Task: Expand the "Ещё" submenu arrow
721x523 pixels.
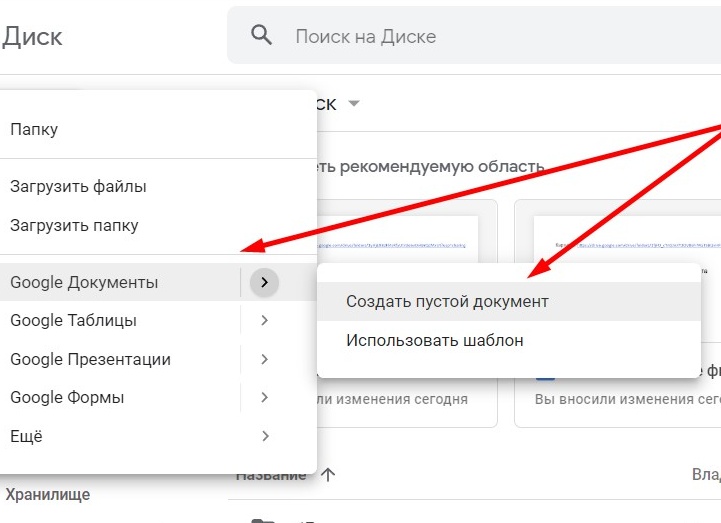Action: (265, 436)
